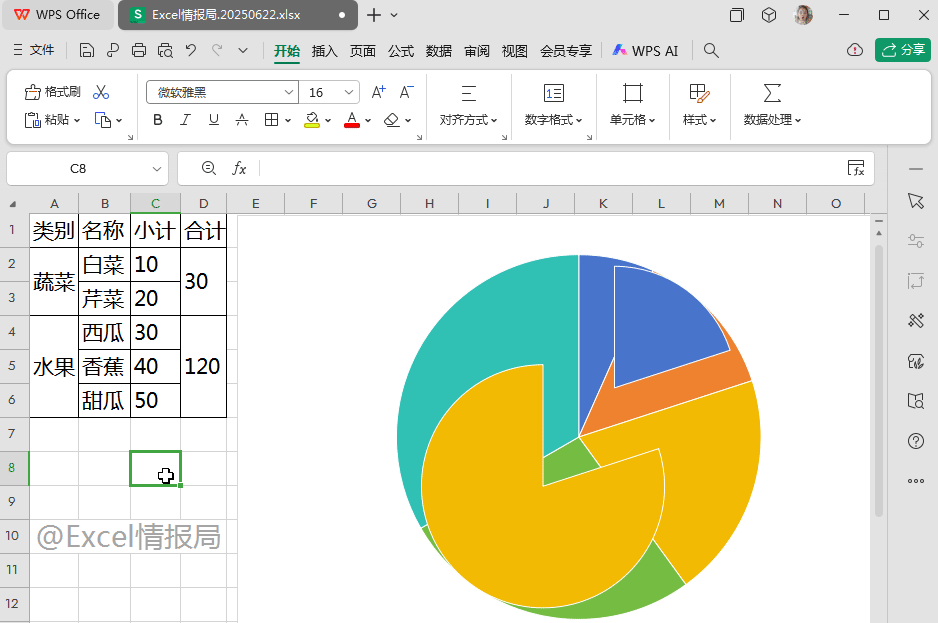The width and height of the screenshot is (938, 623).
Task: Open 数据处理 data processing menu
Action: tap(772, 105)
